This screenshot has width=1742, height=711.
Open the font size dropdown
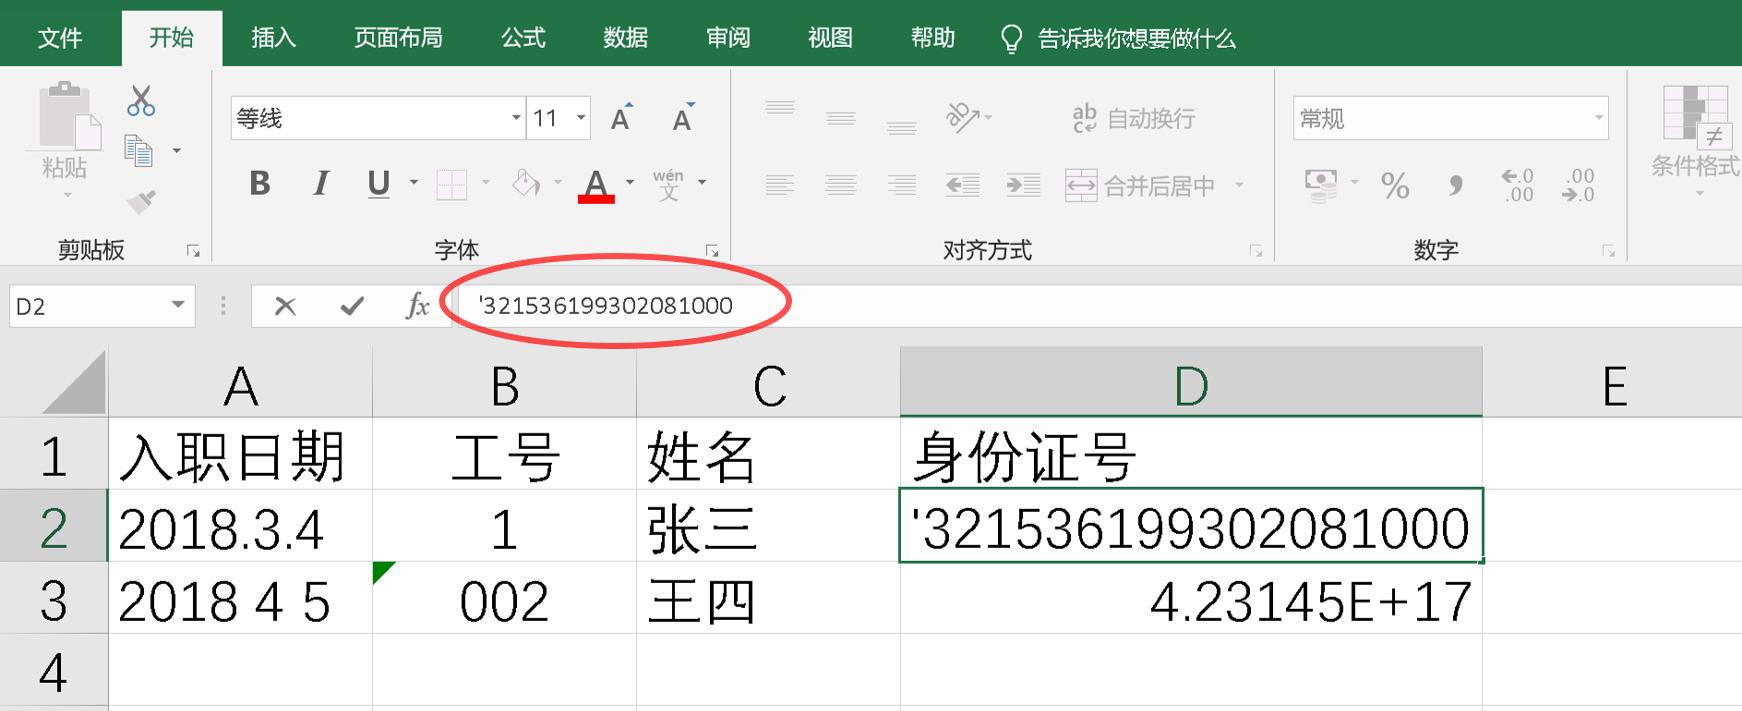(581, 118)
